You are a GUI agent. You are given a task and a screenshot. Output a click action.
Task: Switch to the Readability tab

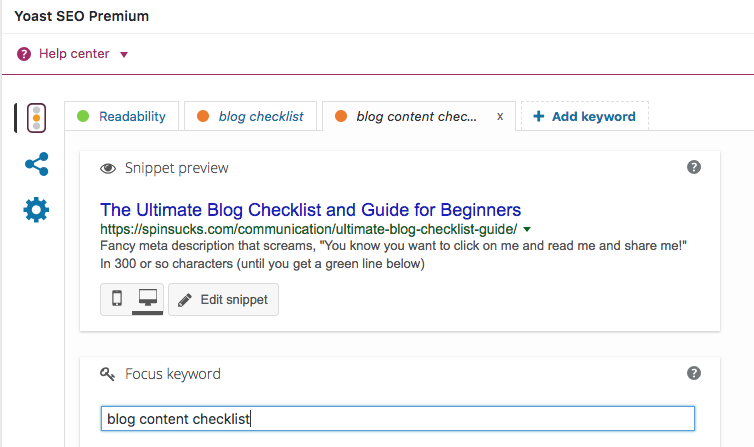click(x=122, y=116)
